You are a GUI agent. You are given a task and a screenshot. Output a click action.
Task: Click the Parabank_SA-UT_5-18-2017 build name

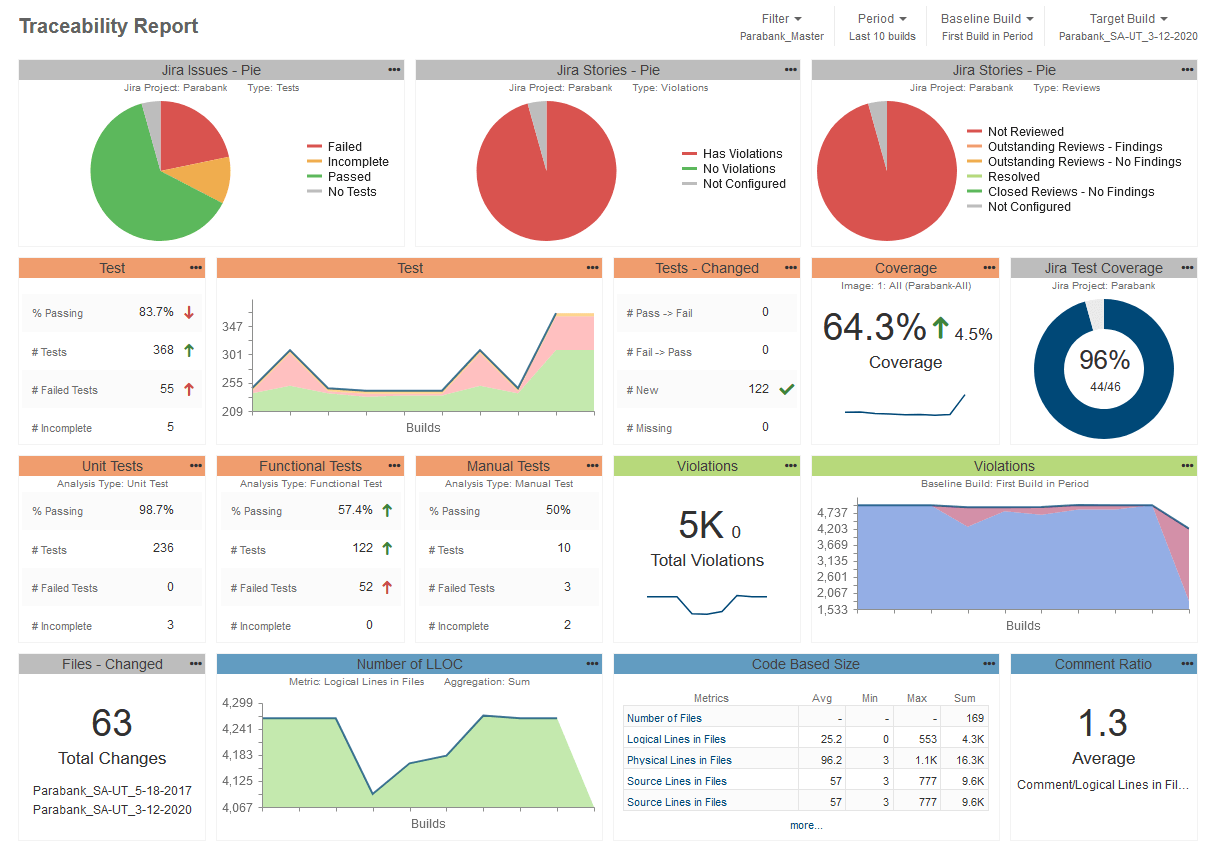click(112, 791)
